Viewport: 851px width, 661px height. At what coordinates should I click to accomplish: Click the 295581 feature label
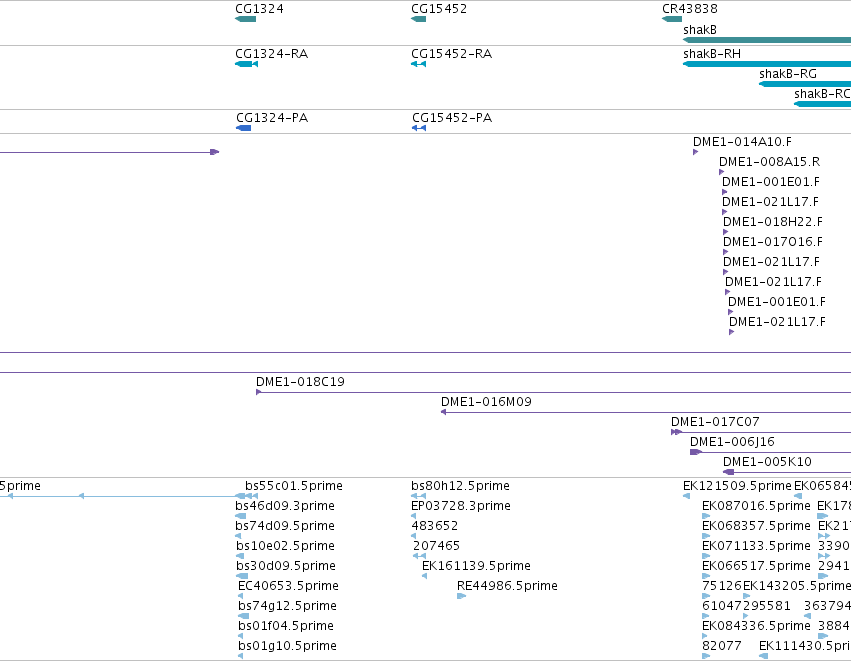coord(766,606)
